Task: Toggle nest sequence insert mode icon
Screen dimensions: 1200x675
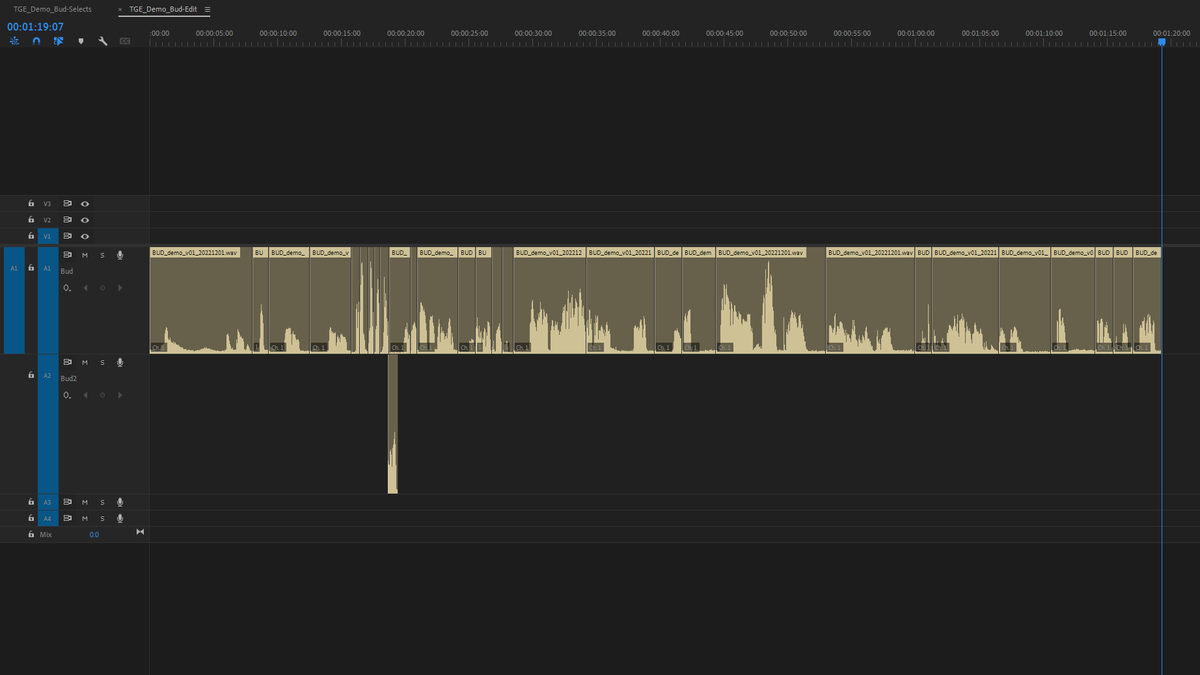Action: 14,41
